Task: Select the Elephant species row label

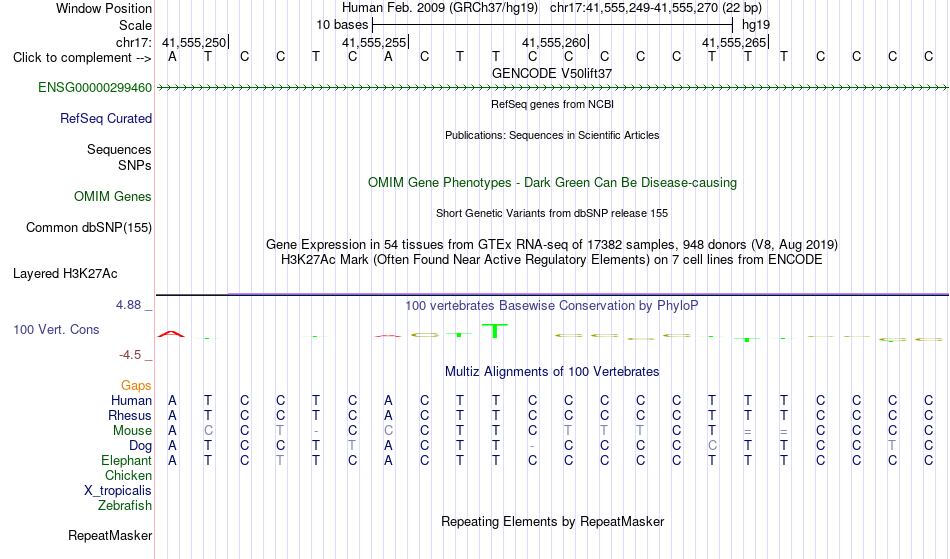Action: pos(126,461)
